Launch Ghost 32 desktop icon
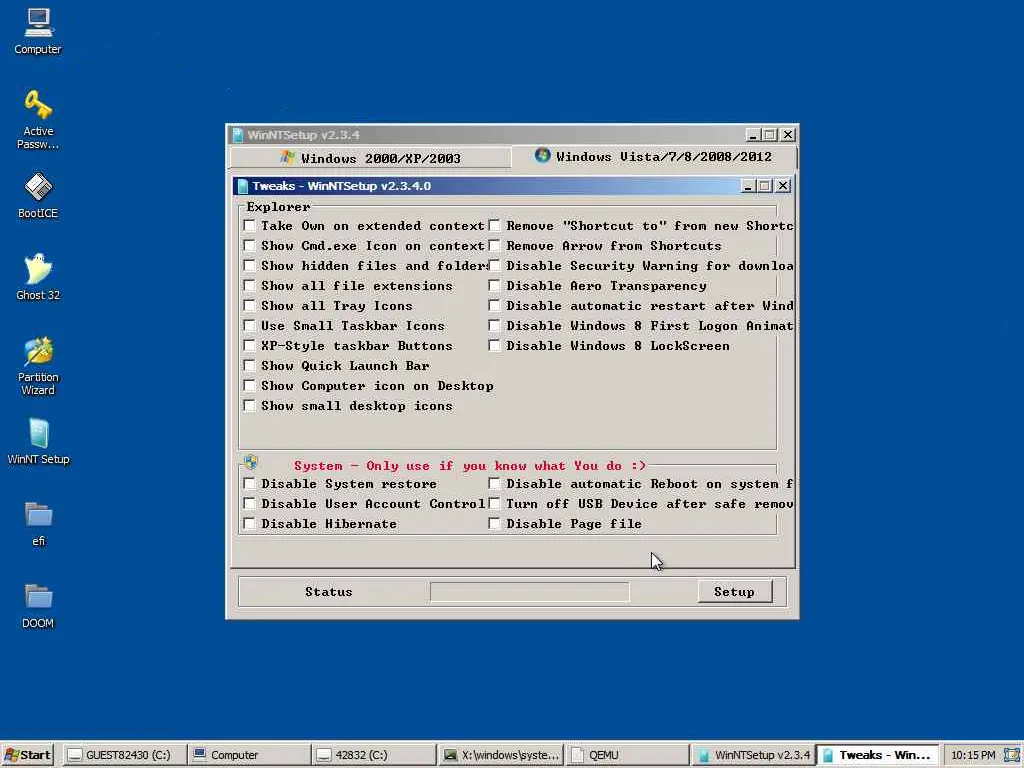The image size is (1024, 768). (x=38, y=277)
